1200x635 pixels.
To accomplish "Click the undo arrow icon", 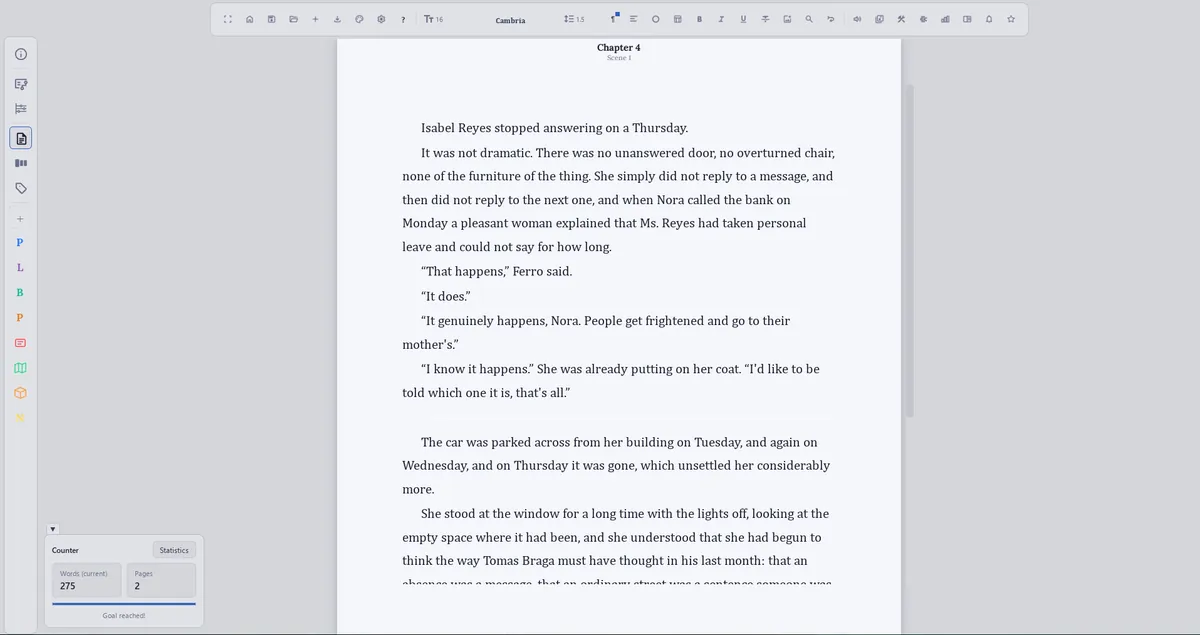I will (831, 19).
